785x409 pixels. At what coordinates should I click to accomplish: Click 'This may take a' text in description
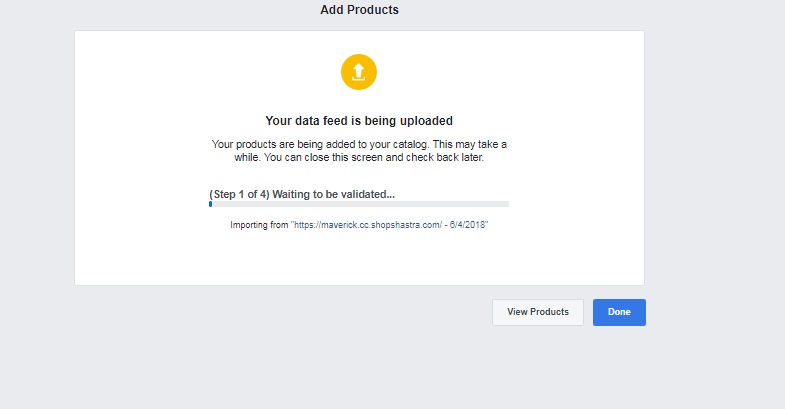click(x=470, y=144)
